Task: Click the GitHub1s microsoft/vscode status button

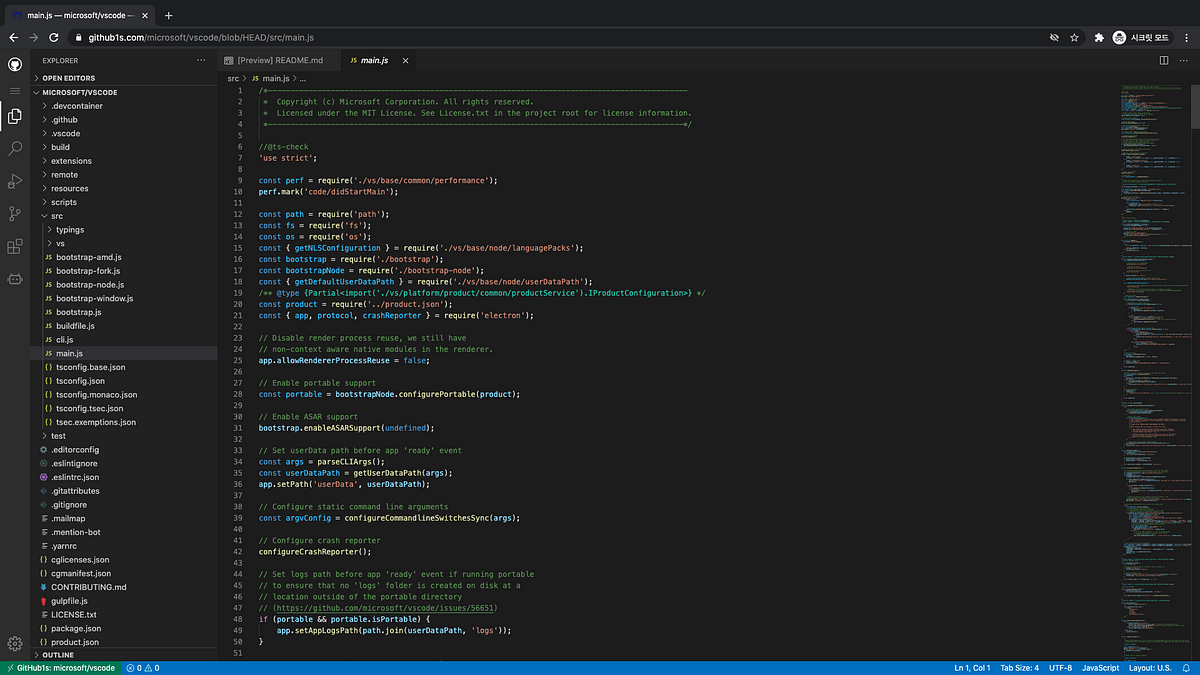Action: tap(60, 668)
